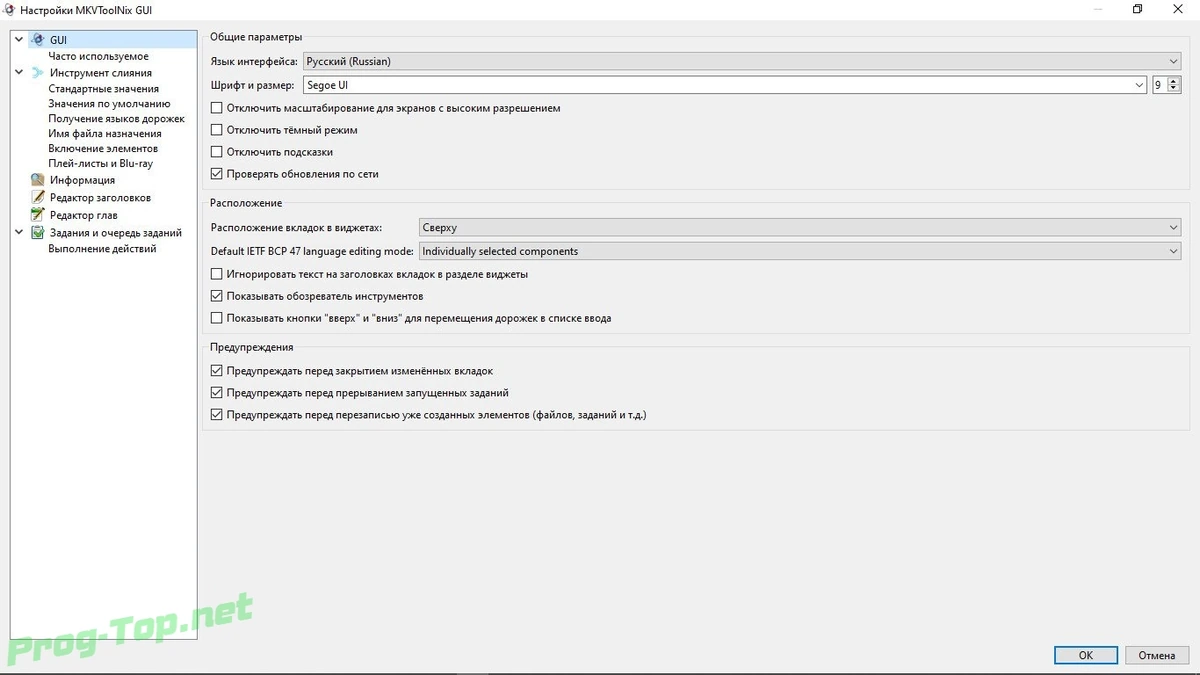Increase font size with the up arrow

[1175, 81]
